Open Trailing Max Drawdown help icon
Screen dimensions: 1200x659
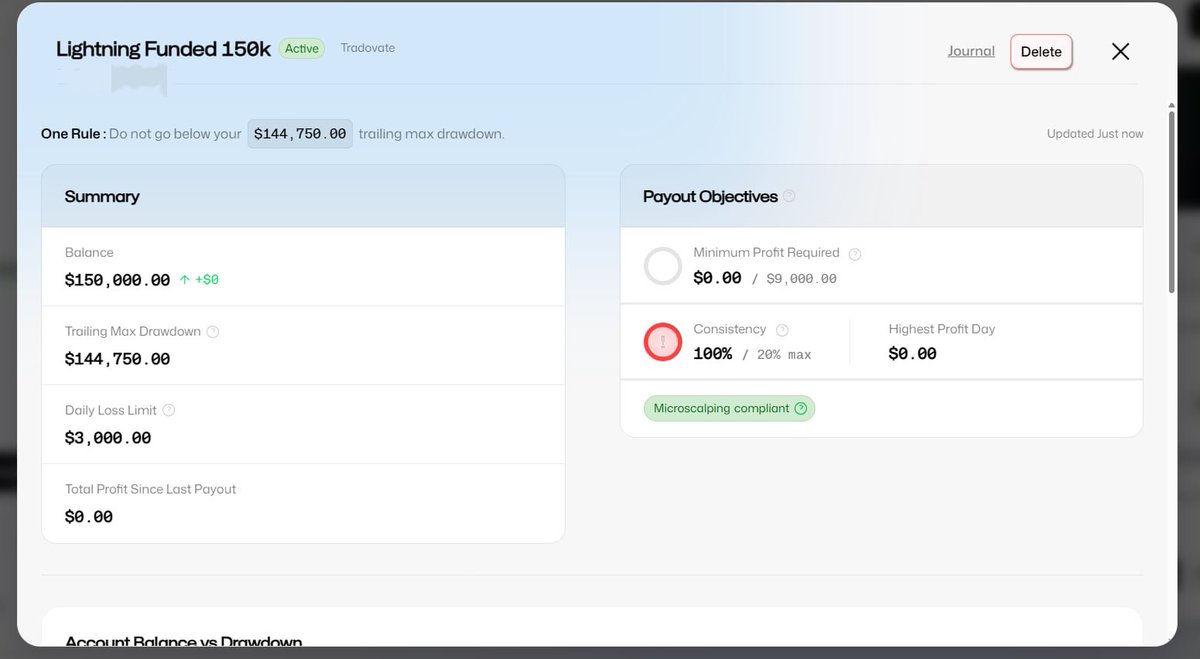coord(212,331)
